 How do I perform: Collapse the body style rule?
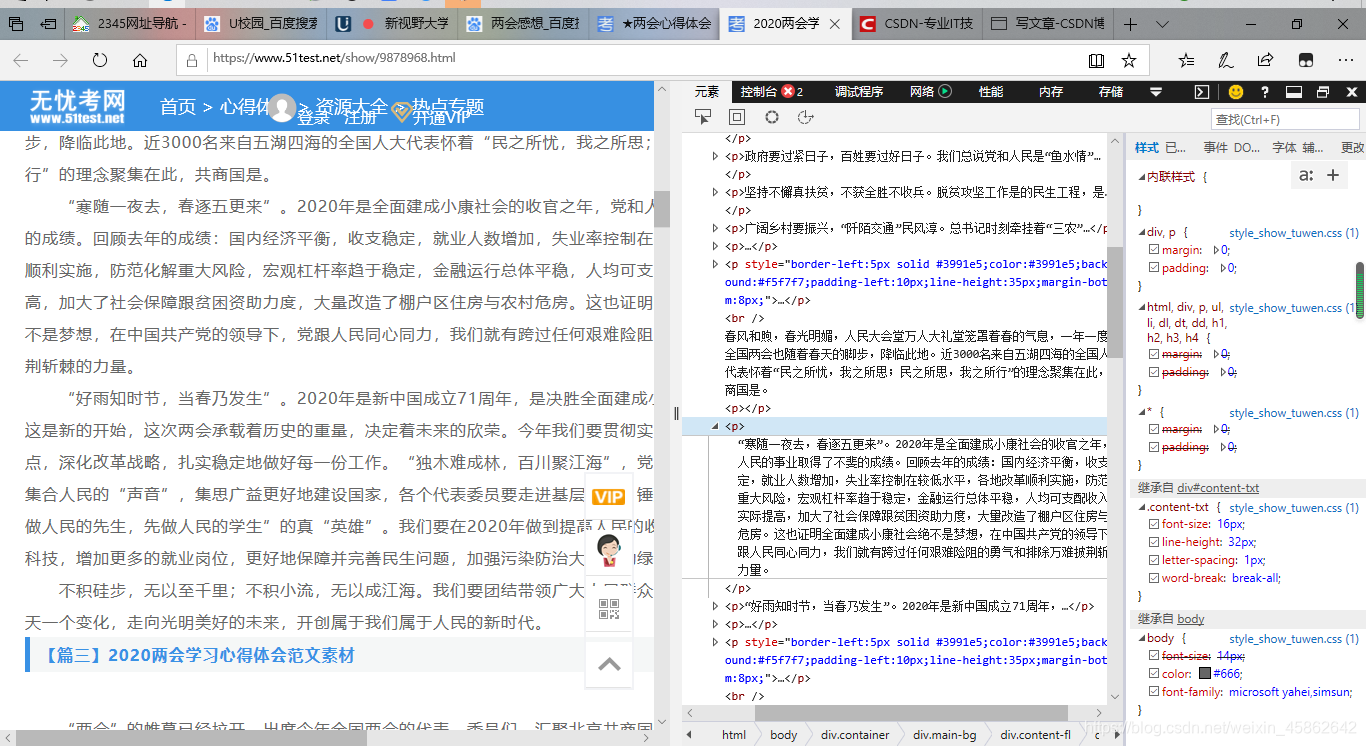pos(1141,638)
